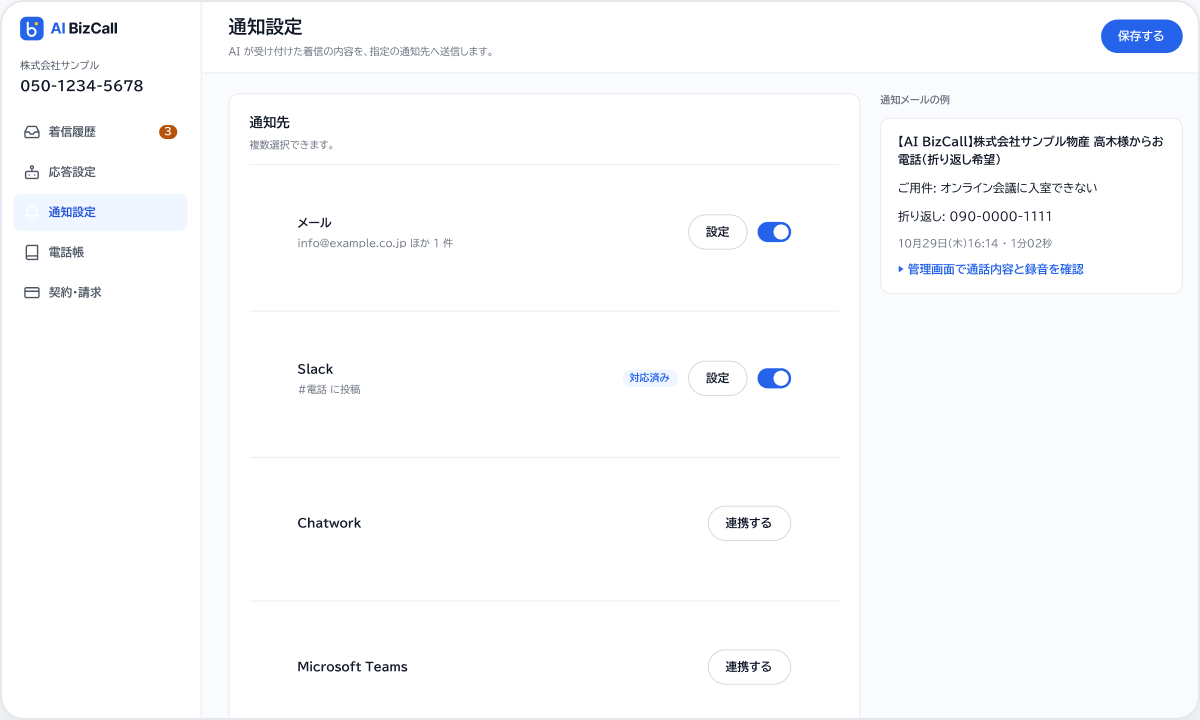The height and width of the screenshot is (720, 1200).
Task: Open 設定 for Slack notifications
Action: tap(718, 378)
